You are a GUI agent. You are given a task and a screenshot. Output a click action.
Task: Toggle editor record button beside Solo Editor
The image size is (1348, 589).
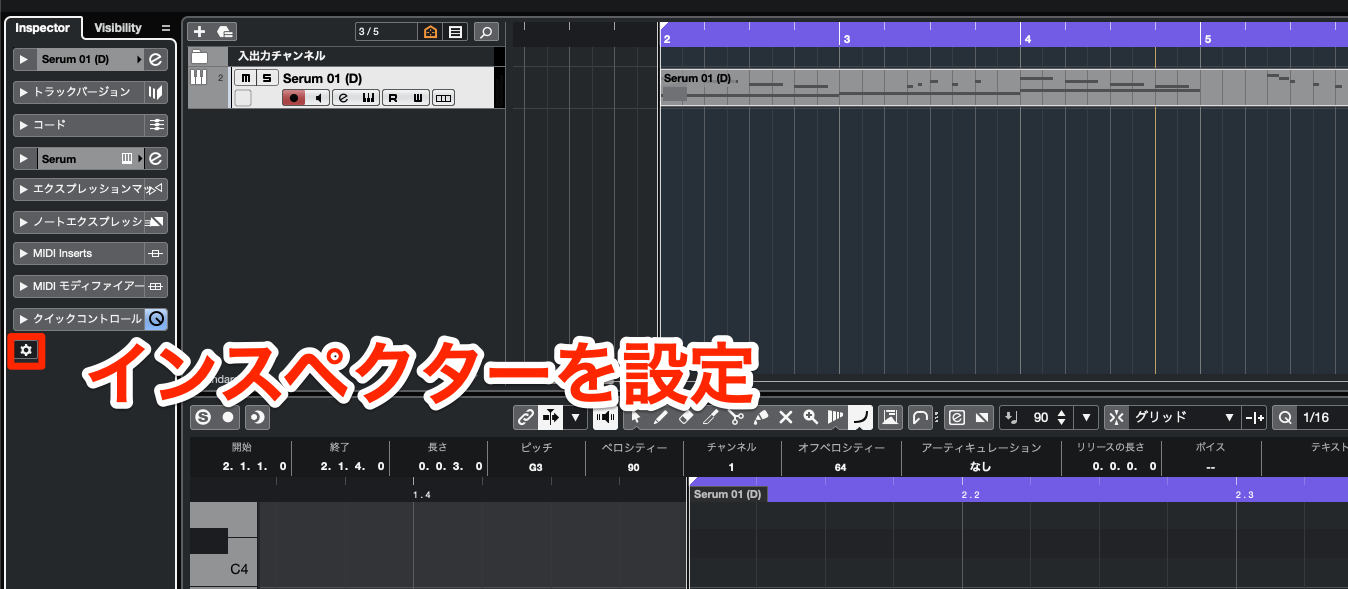point(229,417)
